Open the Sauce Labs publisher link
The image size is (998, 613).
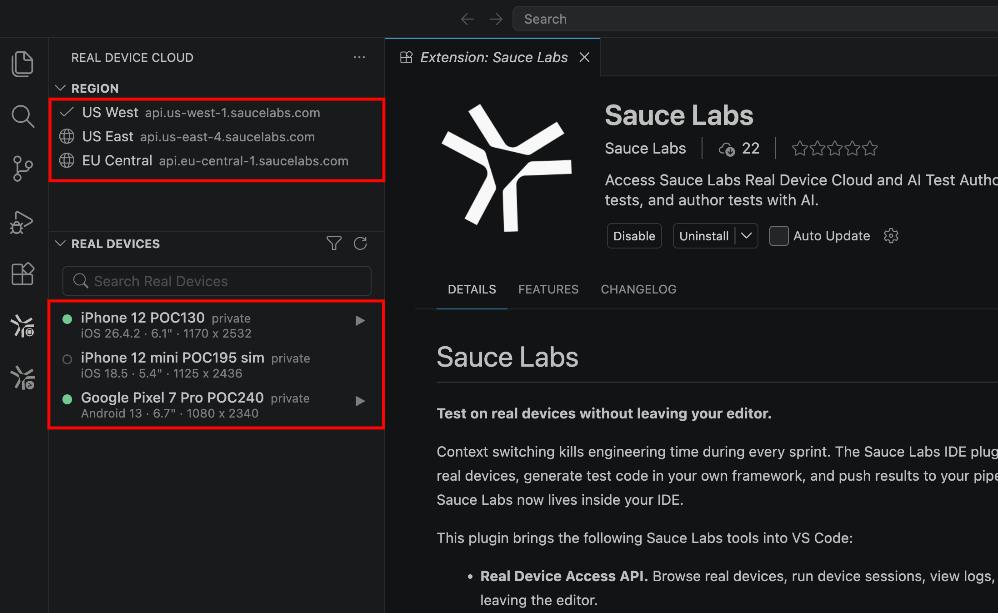click(x=645, y=148)
